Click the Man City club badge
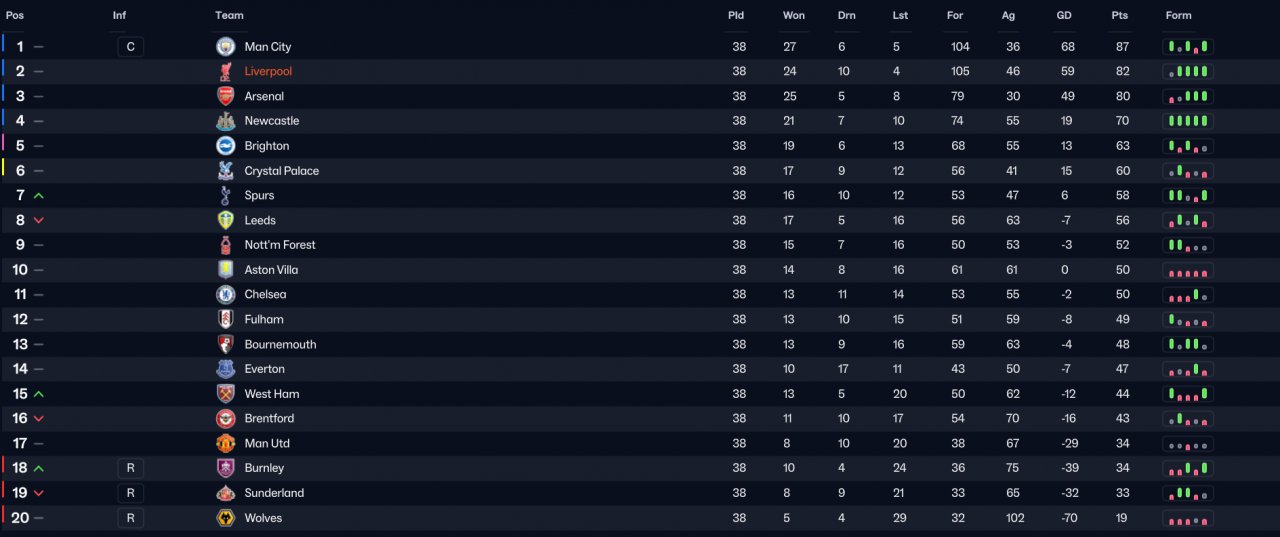 click(225, 47)
